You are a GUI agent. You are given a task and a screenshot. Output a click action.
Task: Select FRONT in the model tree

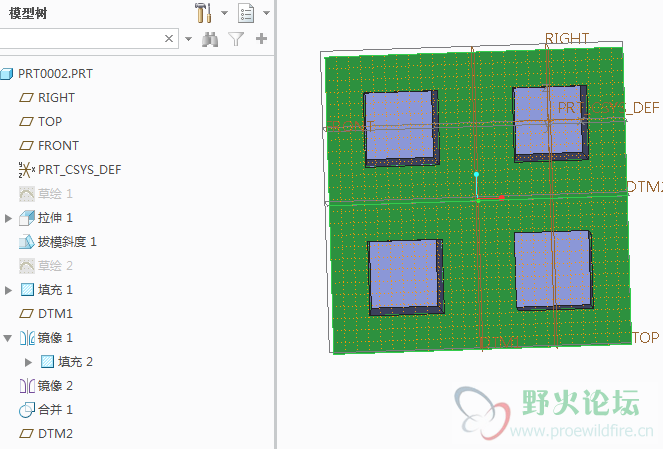click(58, 146)
